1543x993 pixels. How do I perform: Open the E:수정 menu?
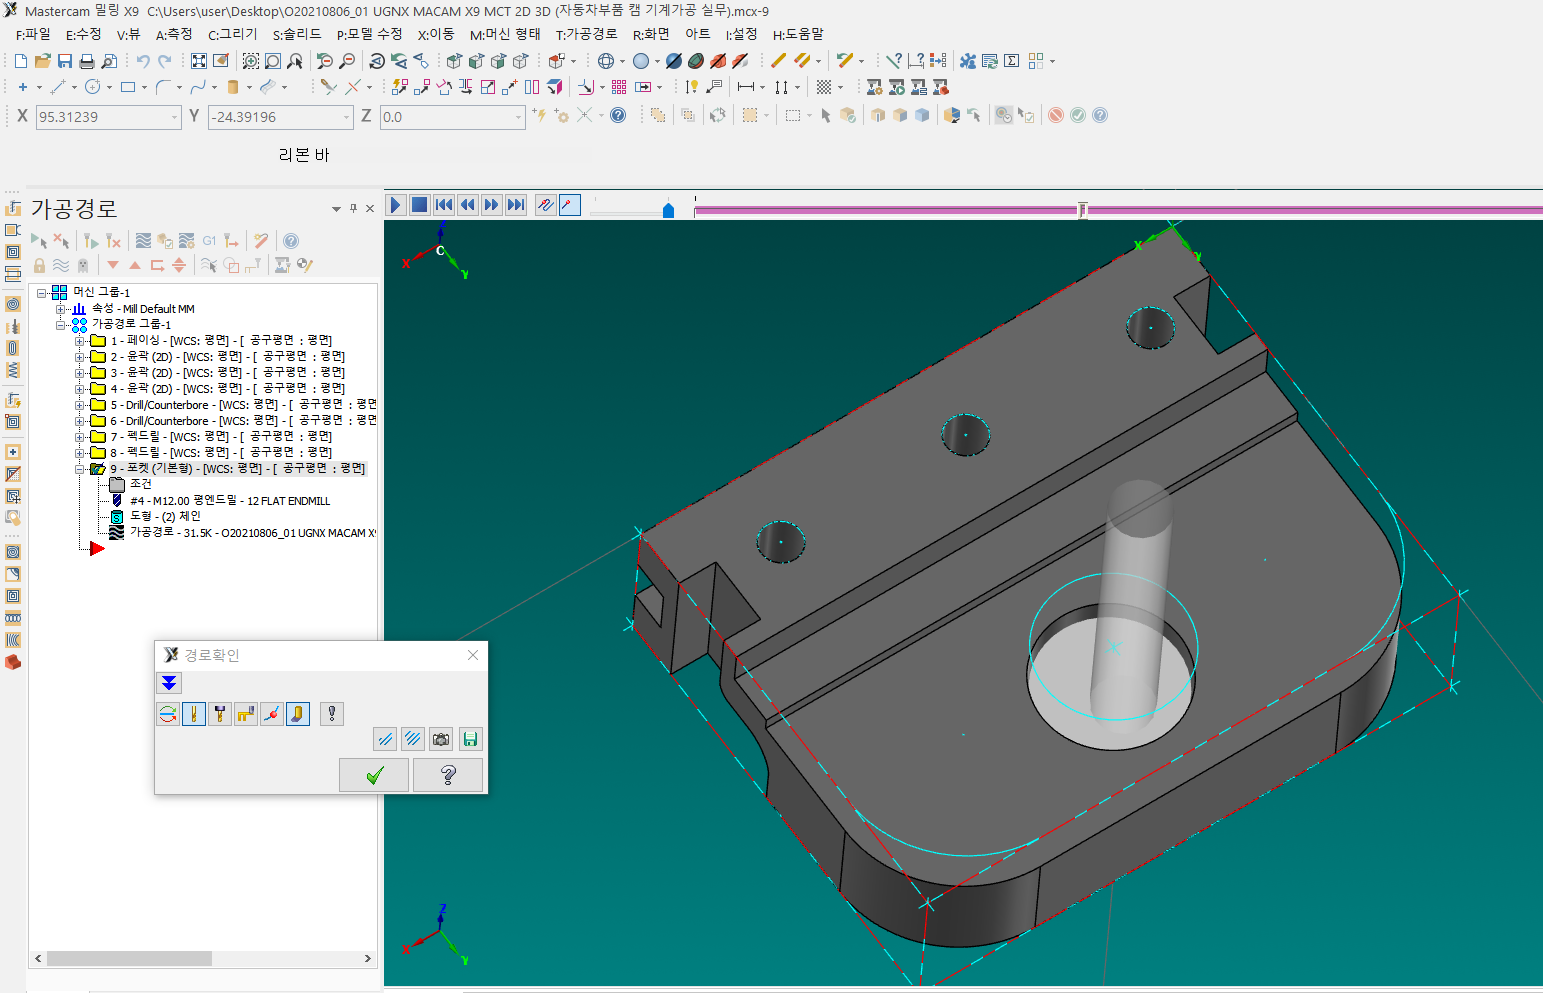tap(84, 34)
